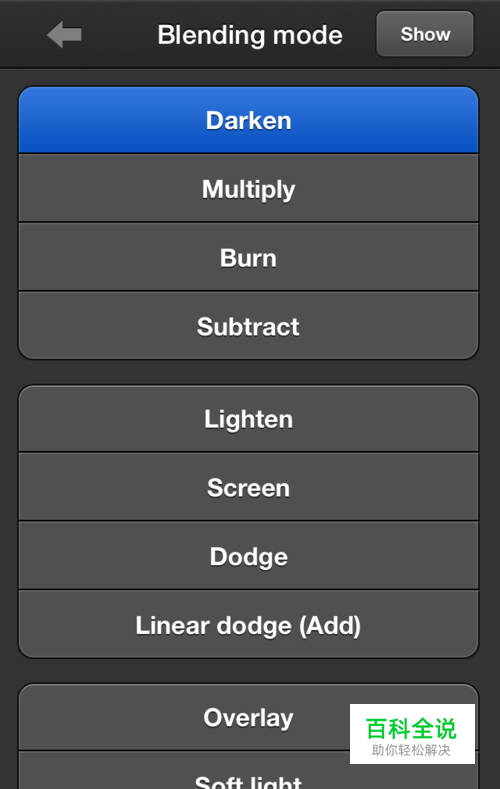Screen dimensions: 500x789
Task: Apply Screen from the lighten group
Action: 248,487
